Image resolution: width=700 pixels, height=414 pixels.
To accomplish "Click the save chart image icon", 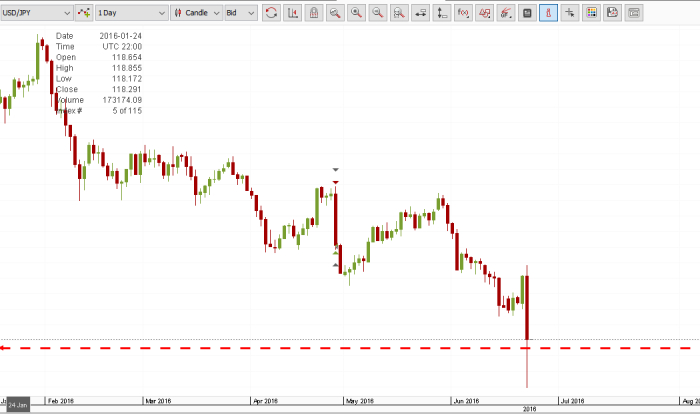I will tap(613, 13).
